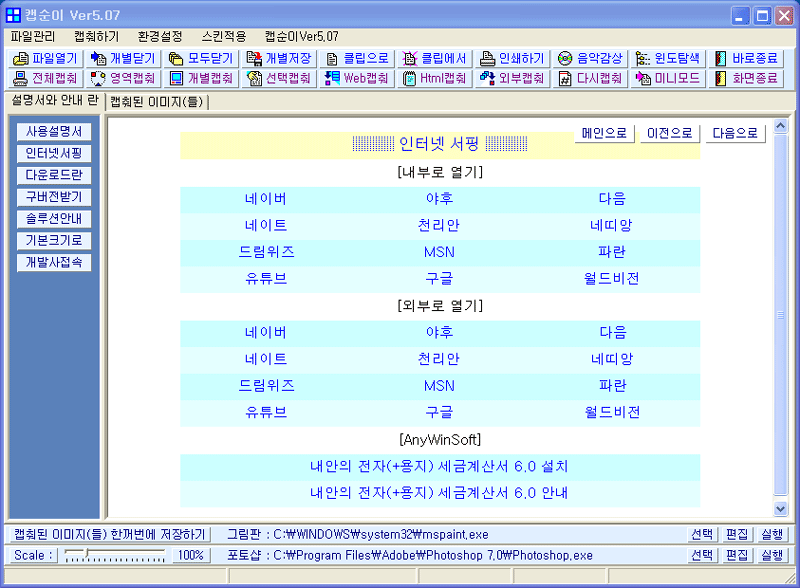Click 실행 button for 그림판 row
800x588 pixels.
772,534
